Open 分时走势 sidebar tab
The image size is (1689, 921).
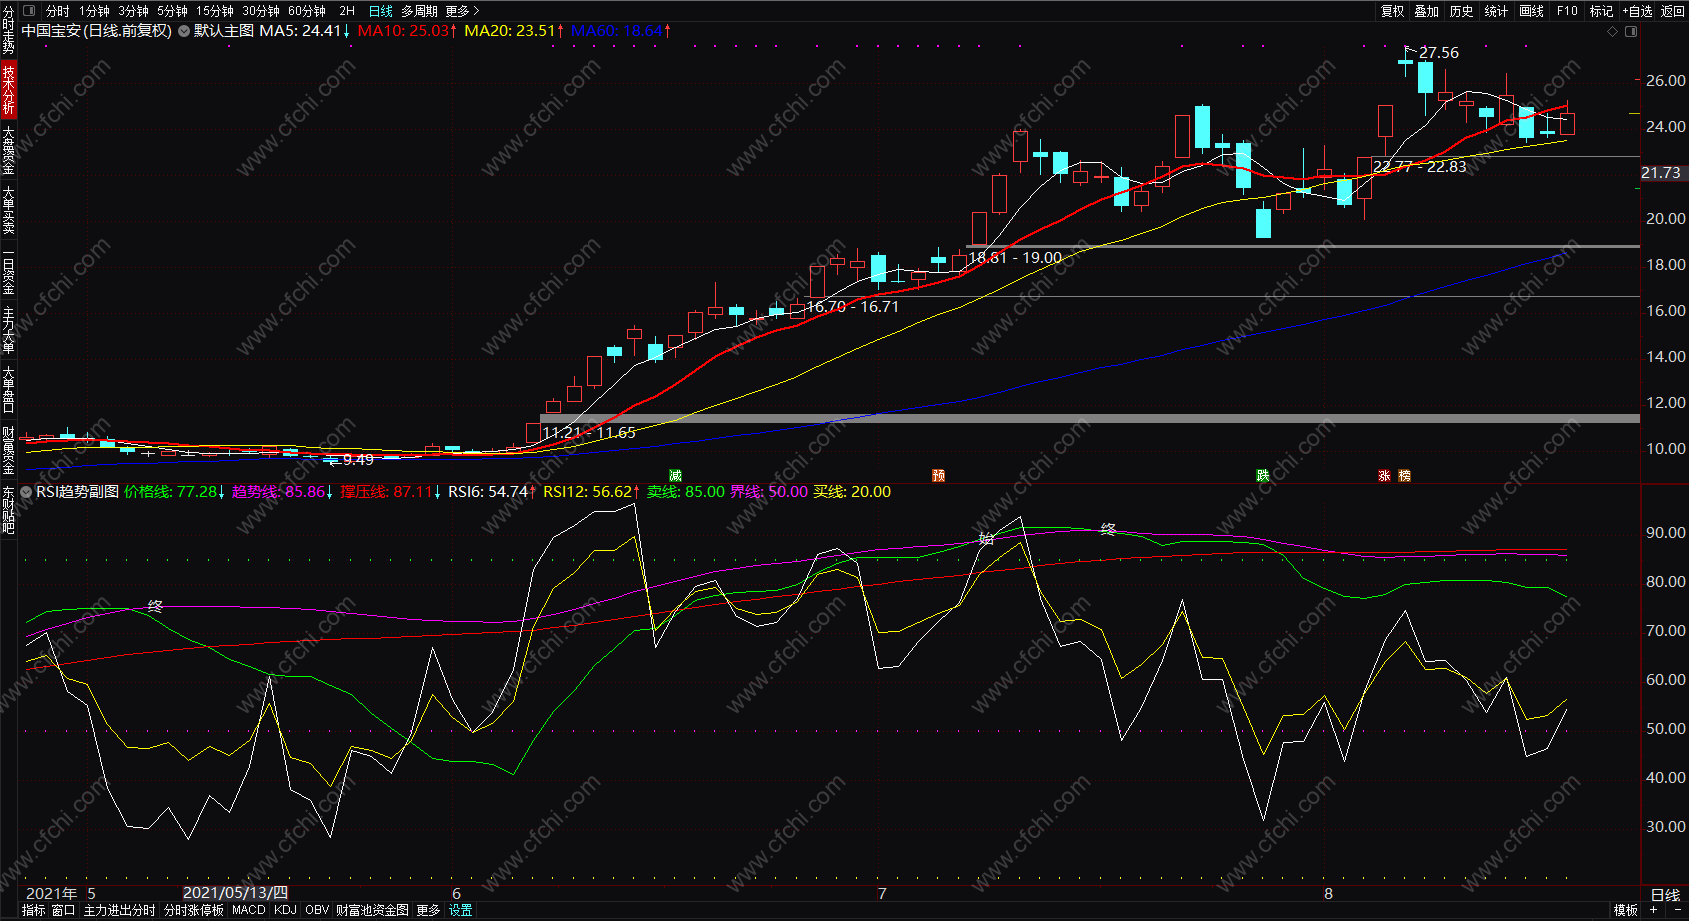click(x=8, y=30)
